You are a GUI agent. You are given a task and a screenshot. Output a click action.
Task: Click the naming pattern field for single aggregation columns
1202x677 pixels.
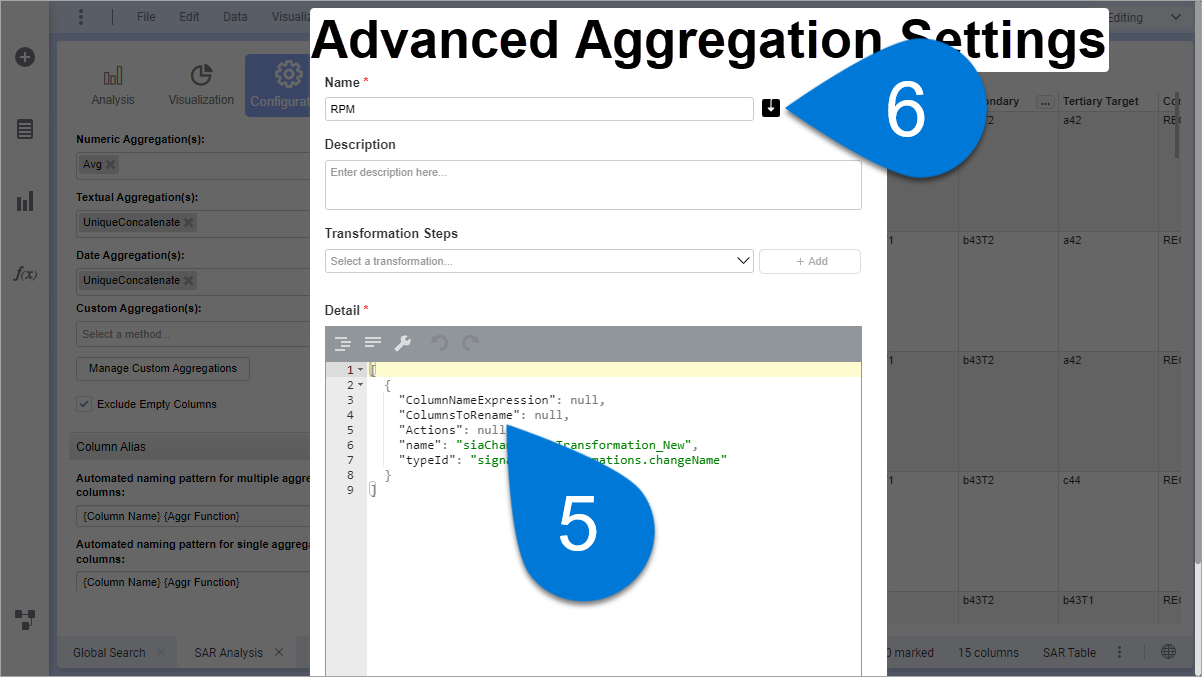coord(195,582)
